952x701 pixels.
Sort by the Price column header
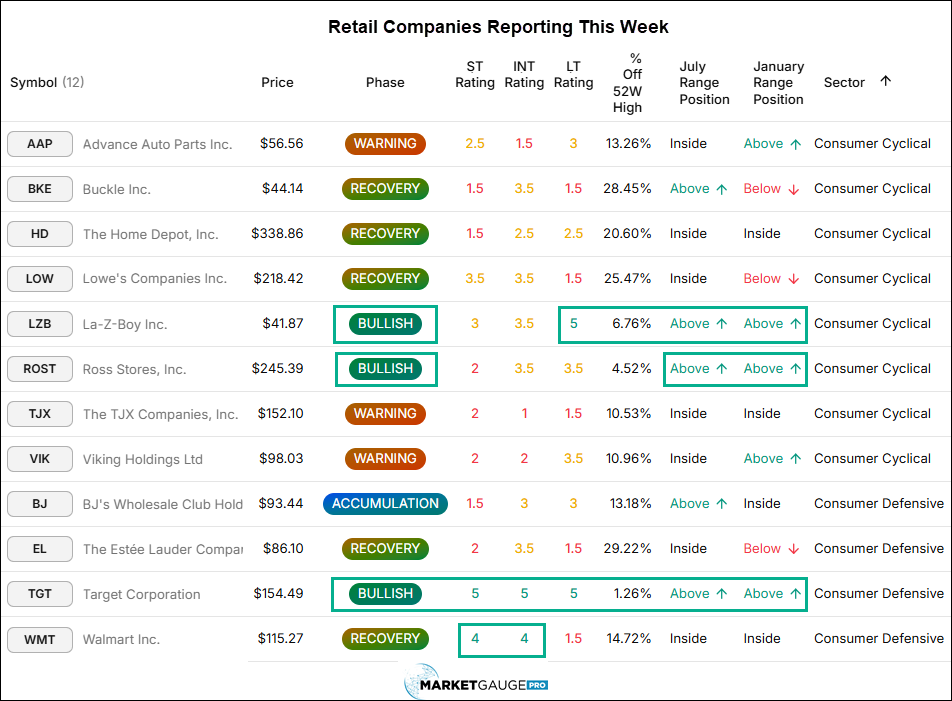(x=277, y=83)
